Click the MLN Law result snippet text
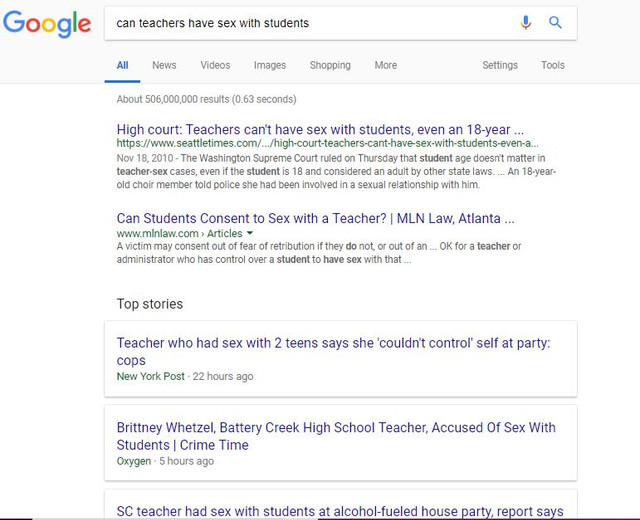Image resolution: width=640 pixels, height=520 pixels. coord(319,253)
